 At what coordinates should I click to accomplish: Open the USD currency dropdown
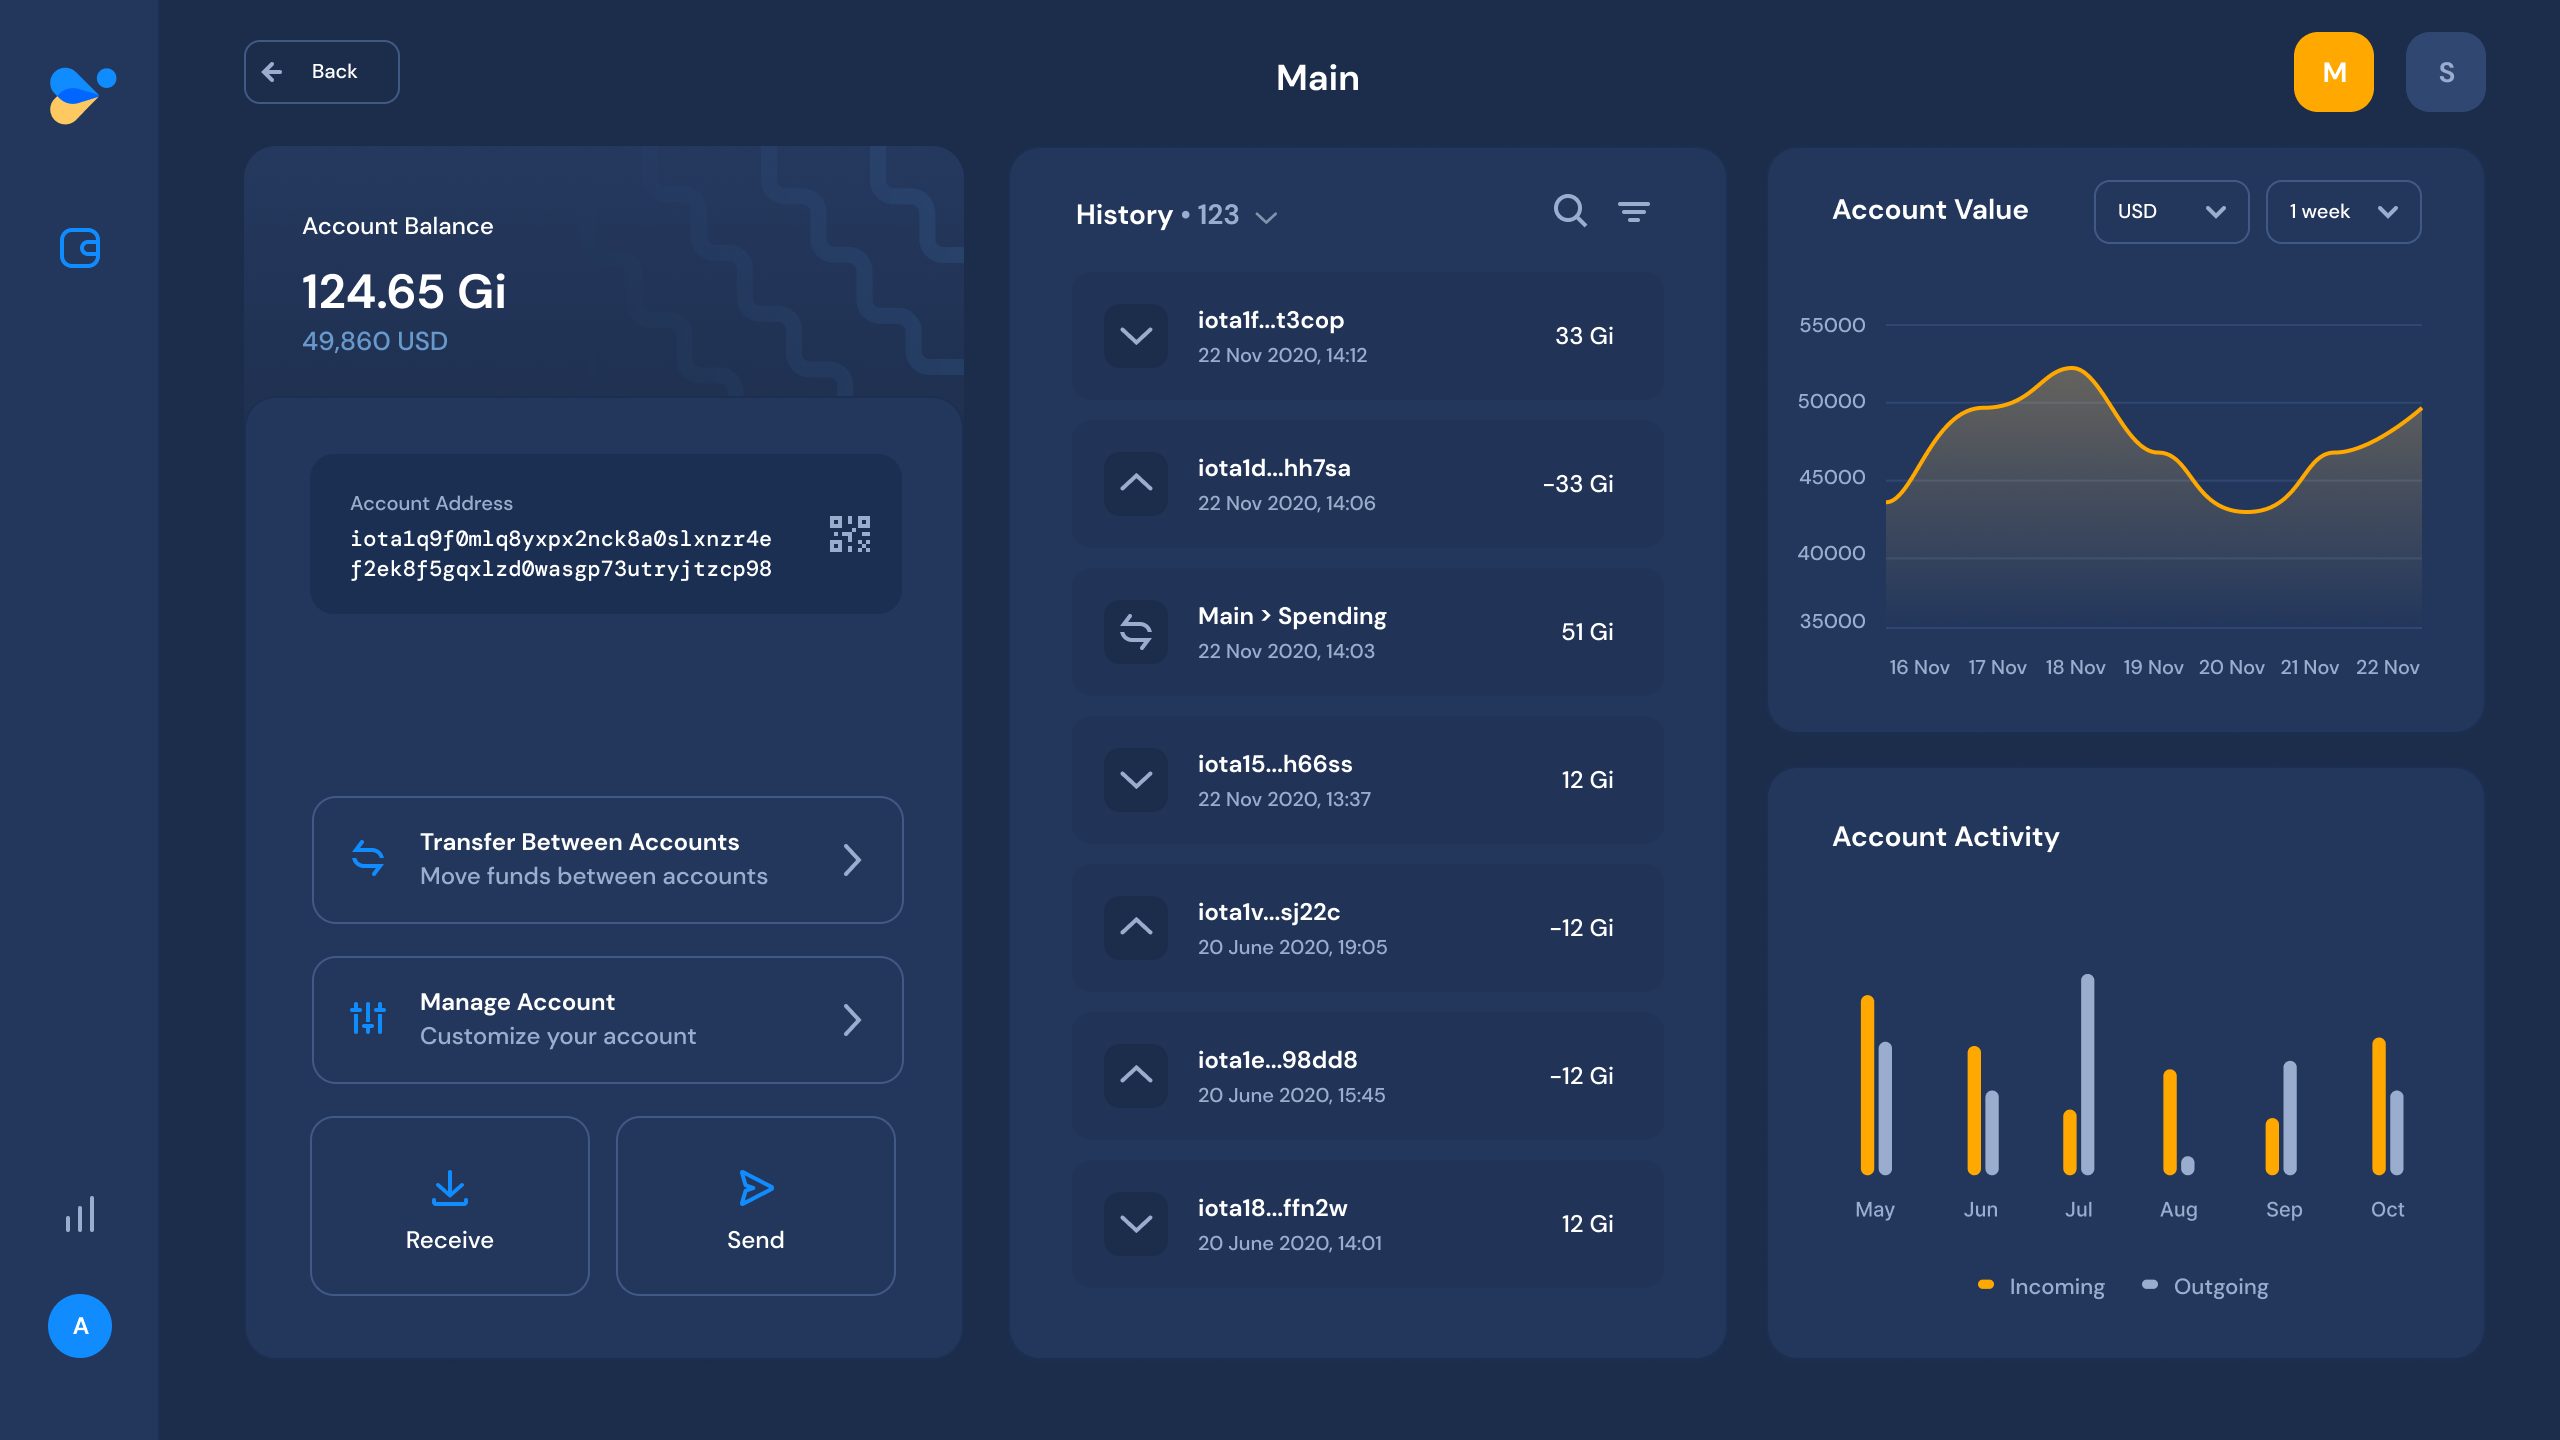(2170, 211)
